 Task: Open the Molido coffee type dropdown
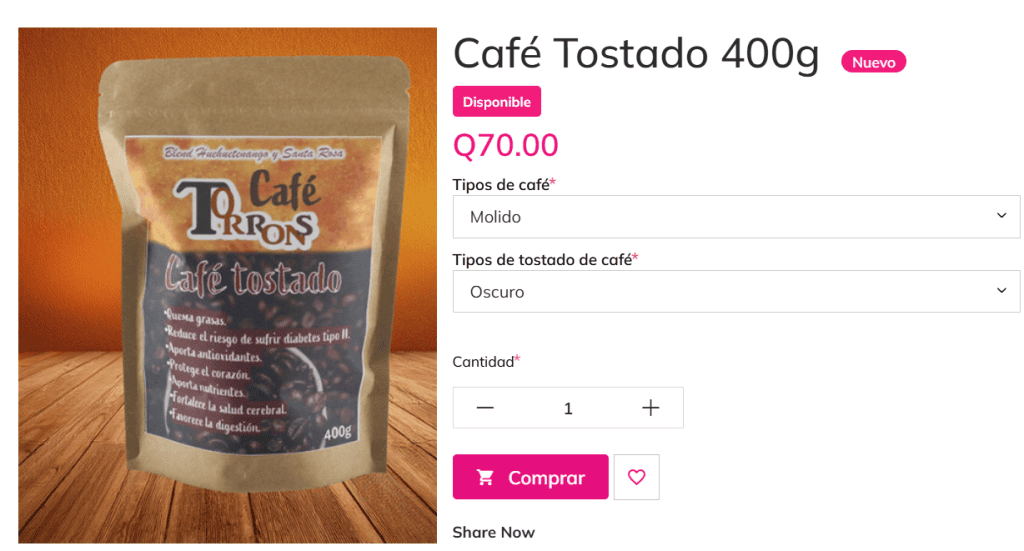pos(736,217)
